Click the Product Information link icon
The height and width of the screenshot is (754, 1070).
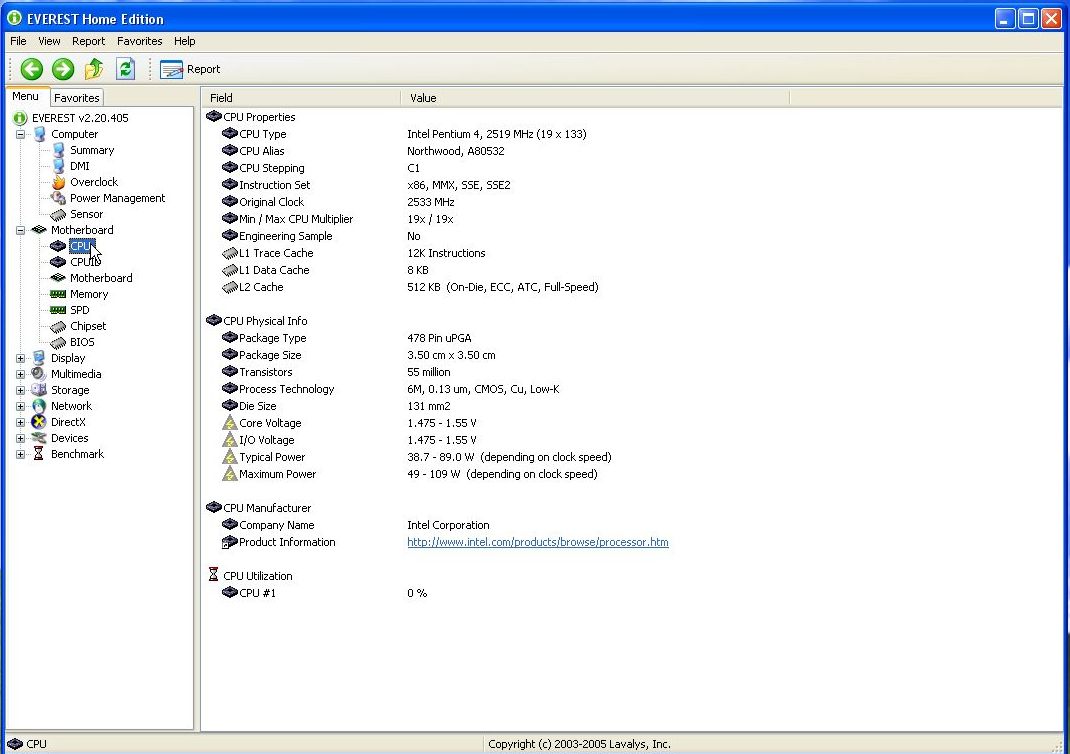[x=229, y=542]
